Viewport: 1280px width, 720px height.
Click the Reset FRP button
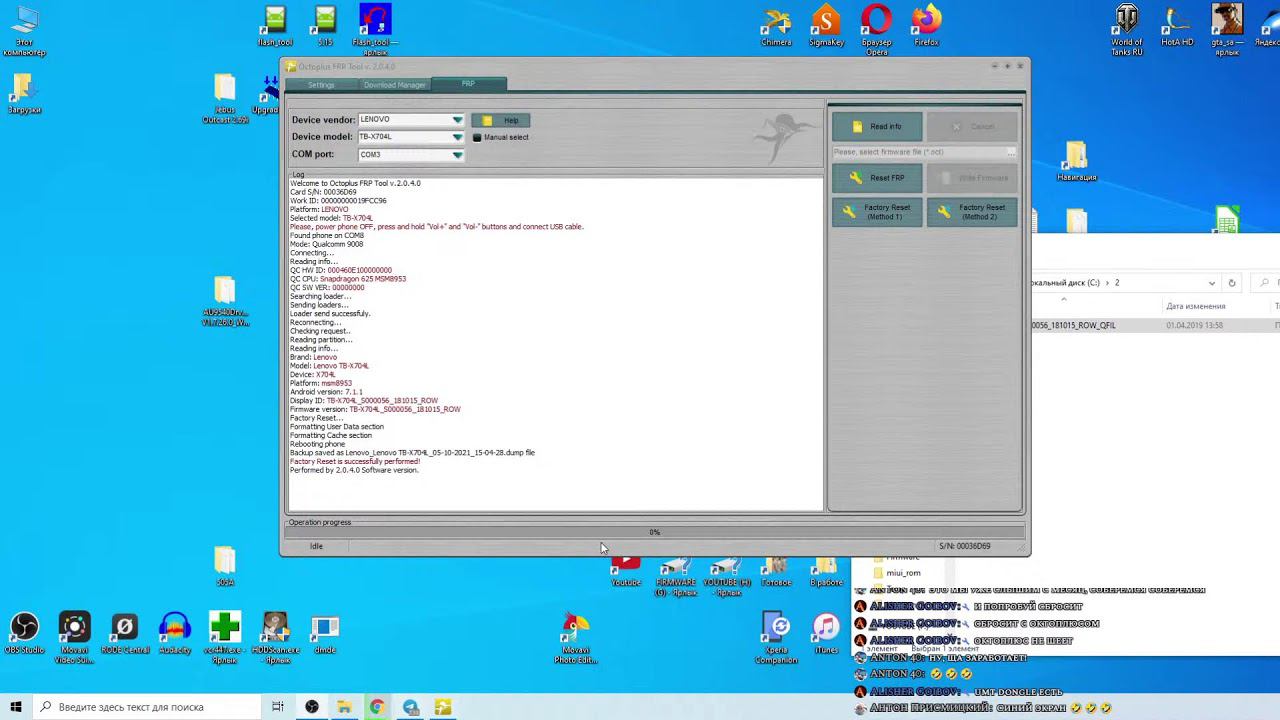(877, 178)
